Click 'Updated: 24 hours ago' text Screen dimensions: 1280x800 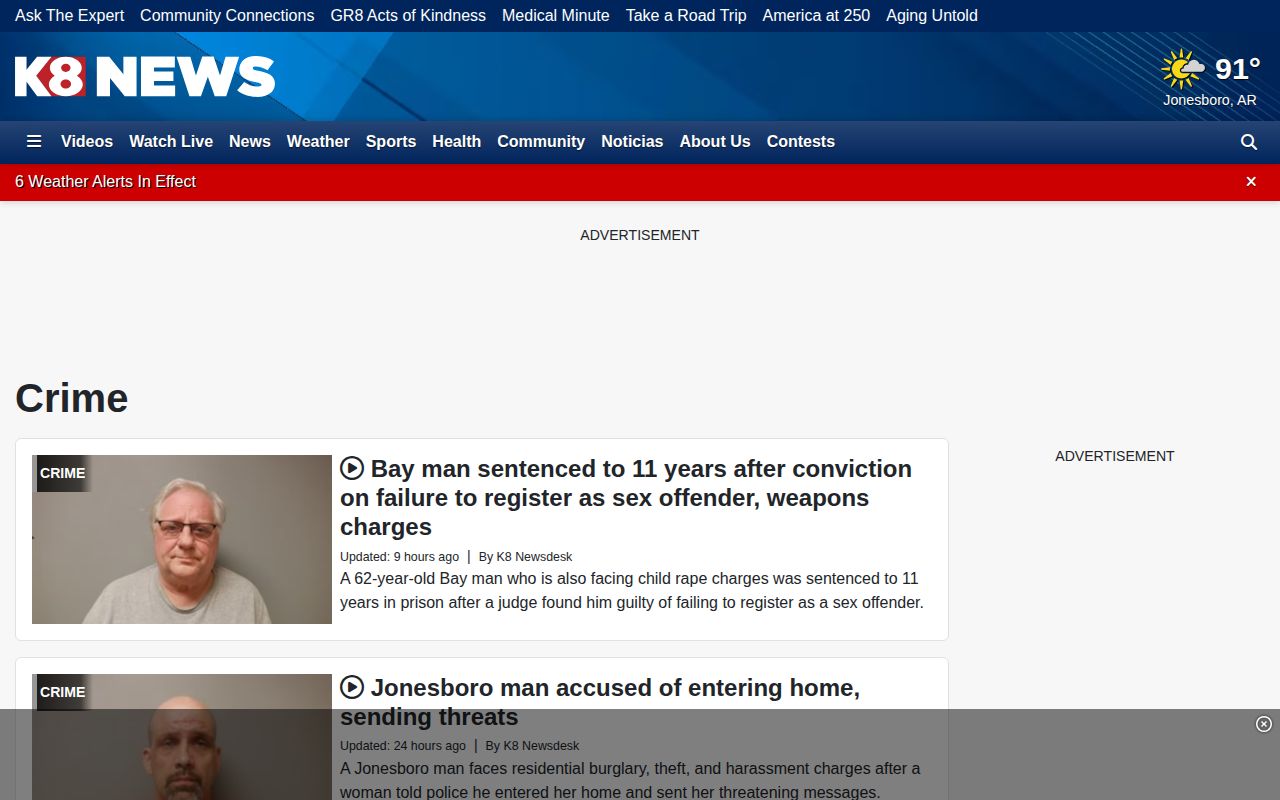(403, 746)
